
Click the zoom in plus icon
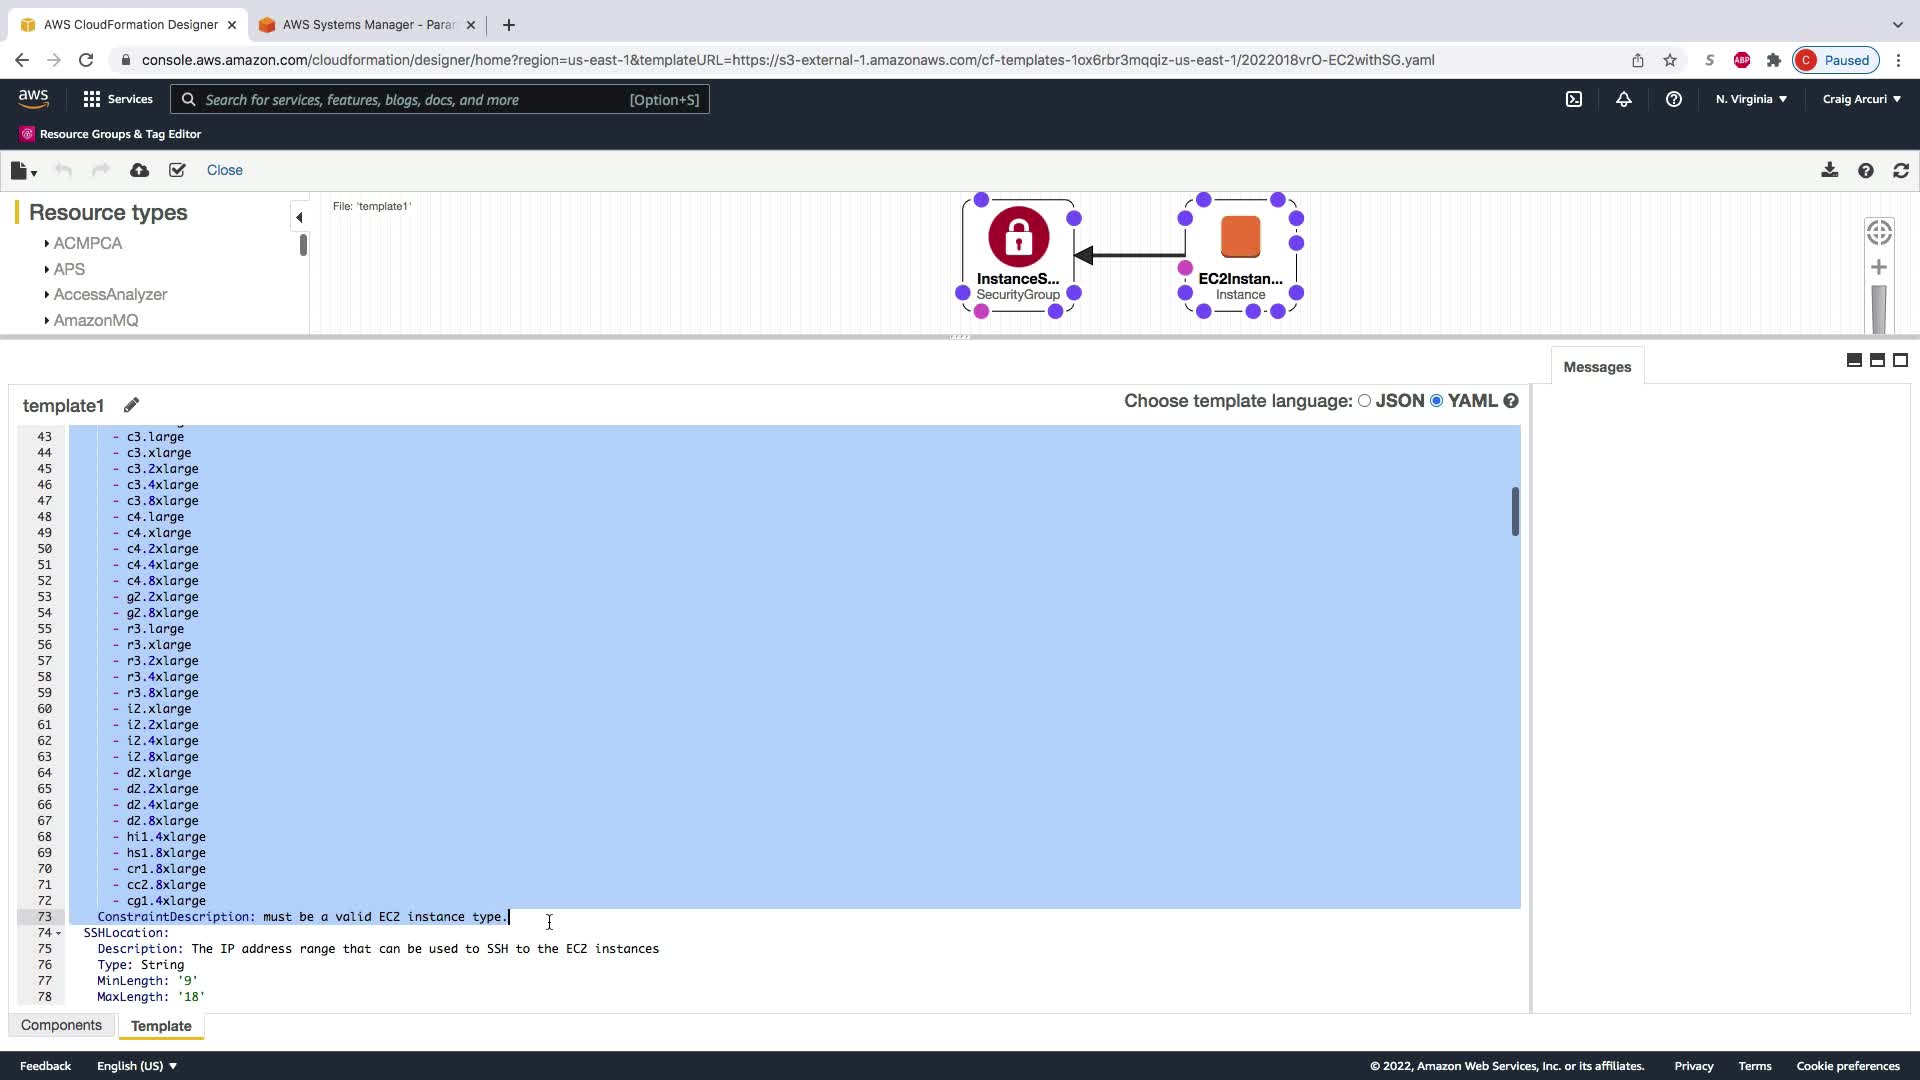(1879, 267)
